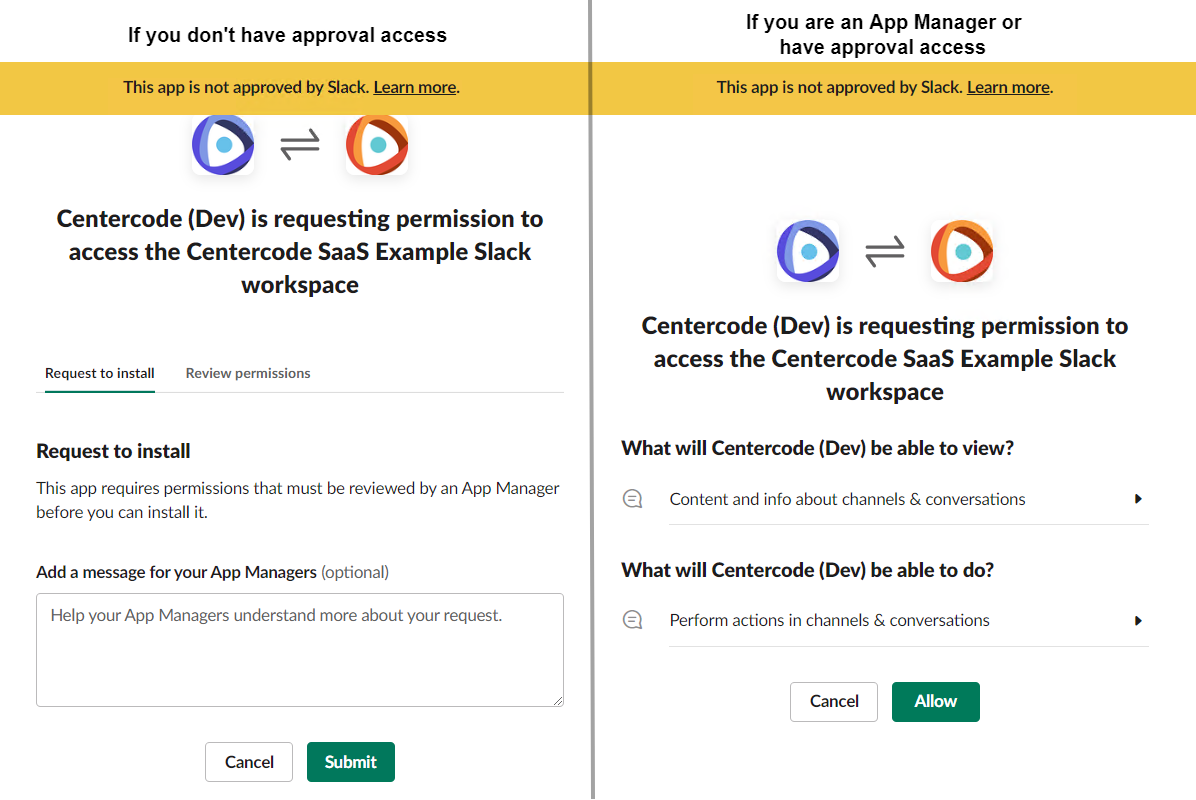Screen dimensions: 1196x800
Task: Click the exchange arrows icon in right panel
Action: click(x=885, y=251)
